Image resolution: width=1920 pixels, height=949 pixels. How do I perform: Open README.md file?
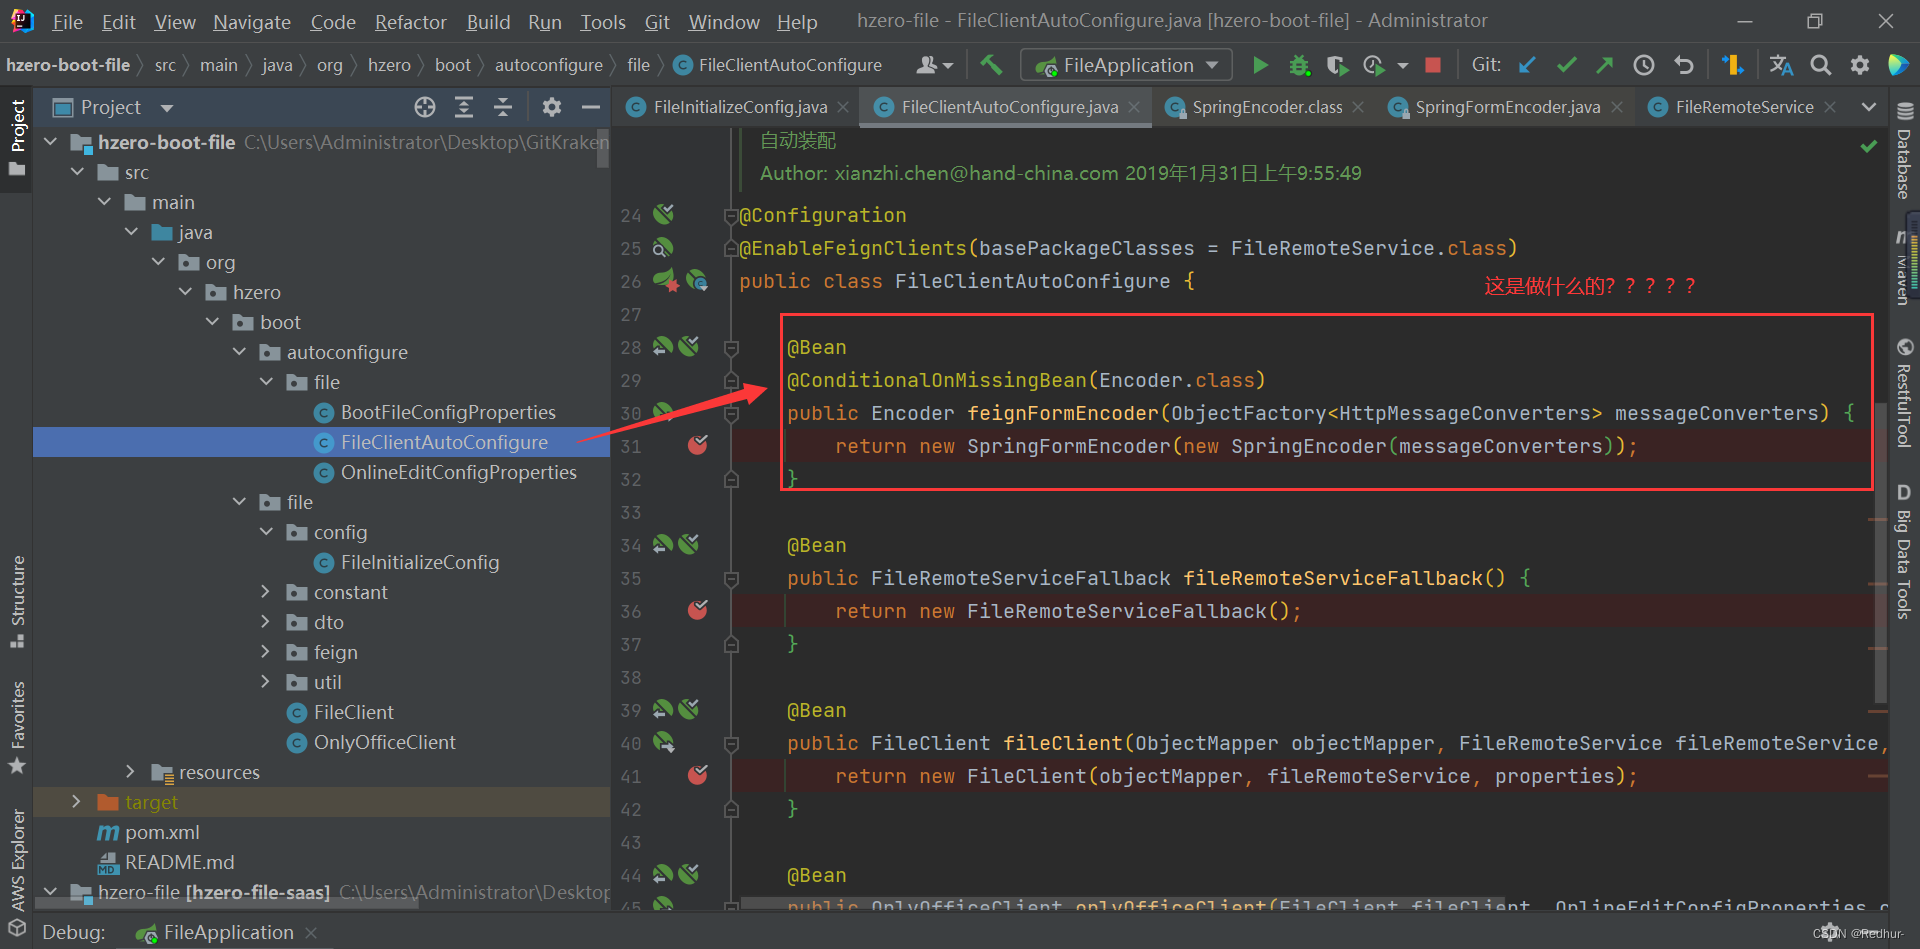[x=180, y=862]
